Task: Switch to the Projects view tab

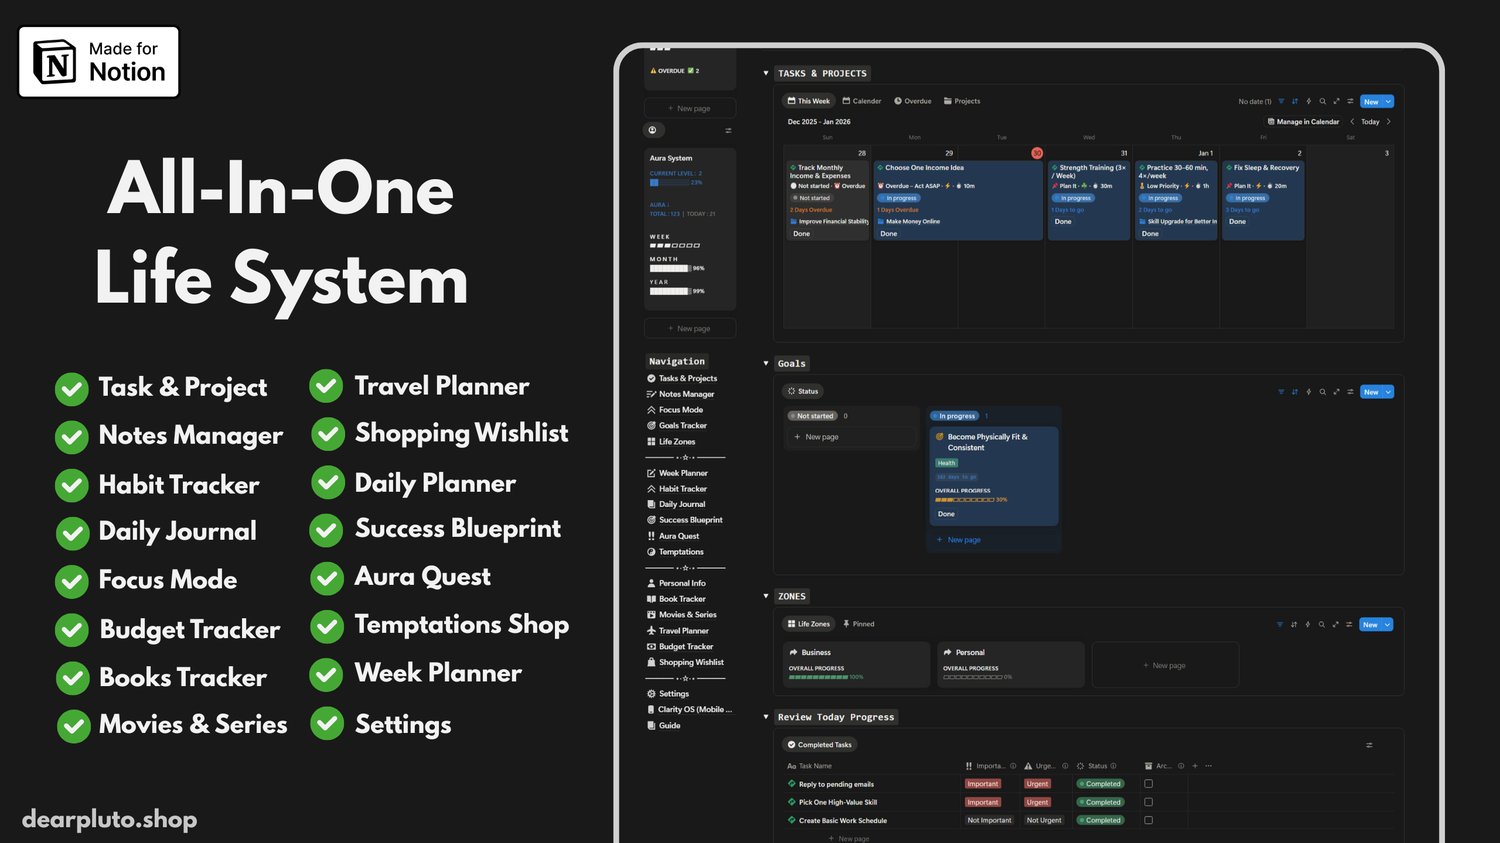Action: click(962, 101)
